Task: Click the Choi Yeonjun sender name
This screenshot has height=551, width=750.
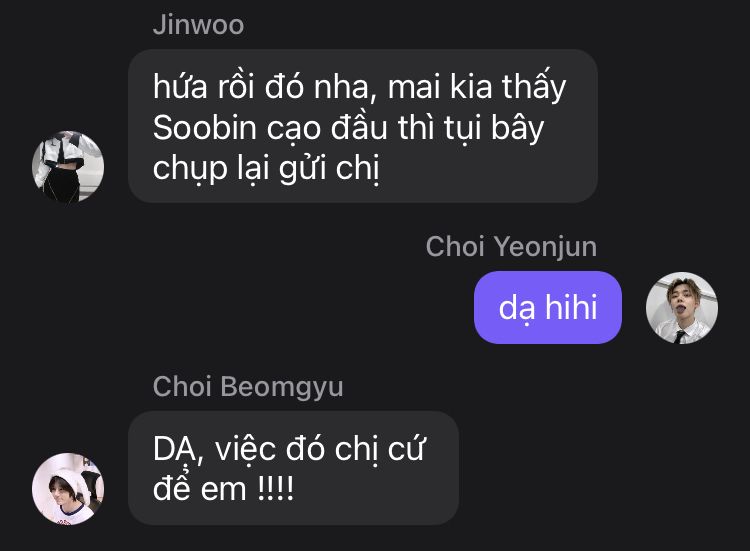Action: [x=511, y=247]
